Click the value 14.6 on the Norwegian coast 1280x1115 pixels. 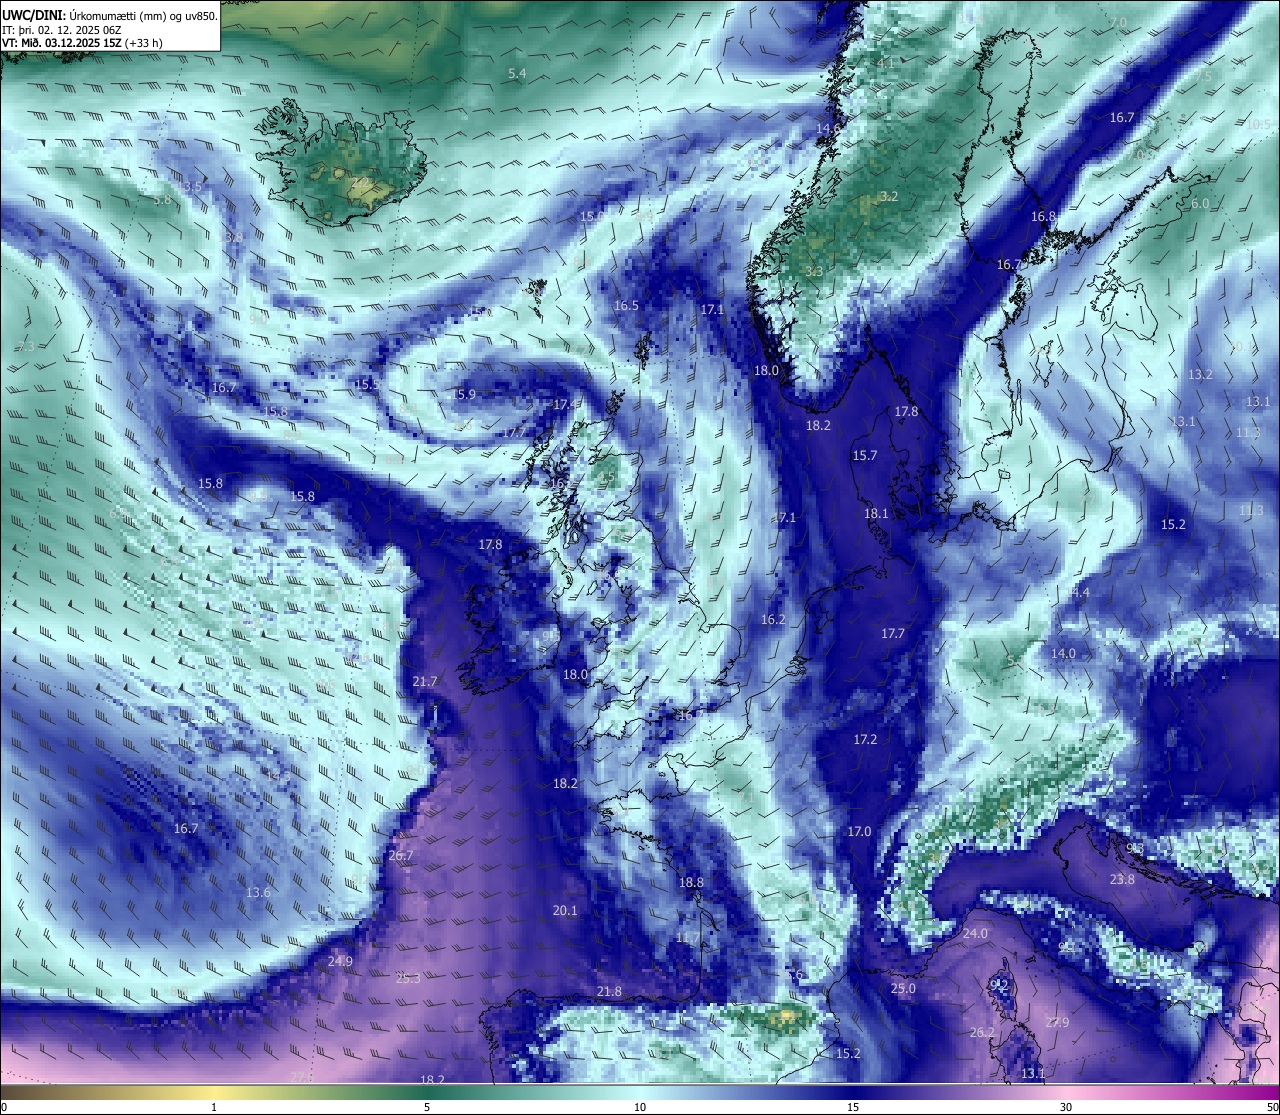828,129
